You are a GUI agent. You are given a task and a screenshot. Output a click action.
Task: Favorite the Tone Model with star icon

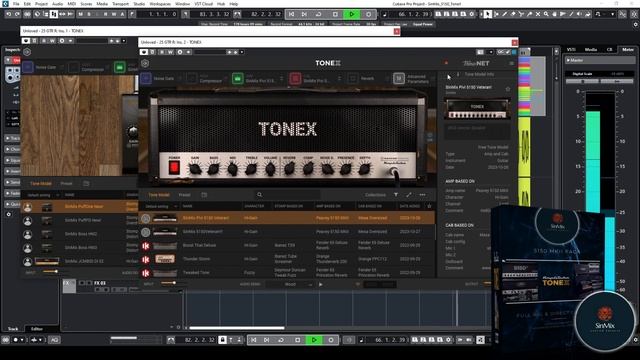coord(508,89)
